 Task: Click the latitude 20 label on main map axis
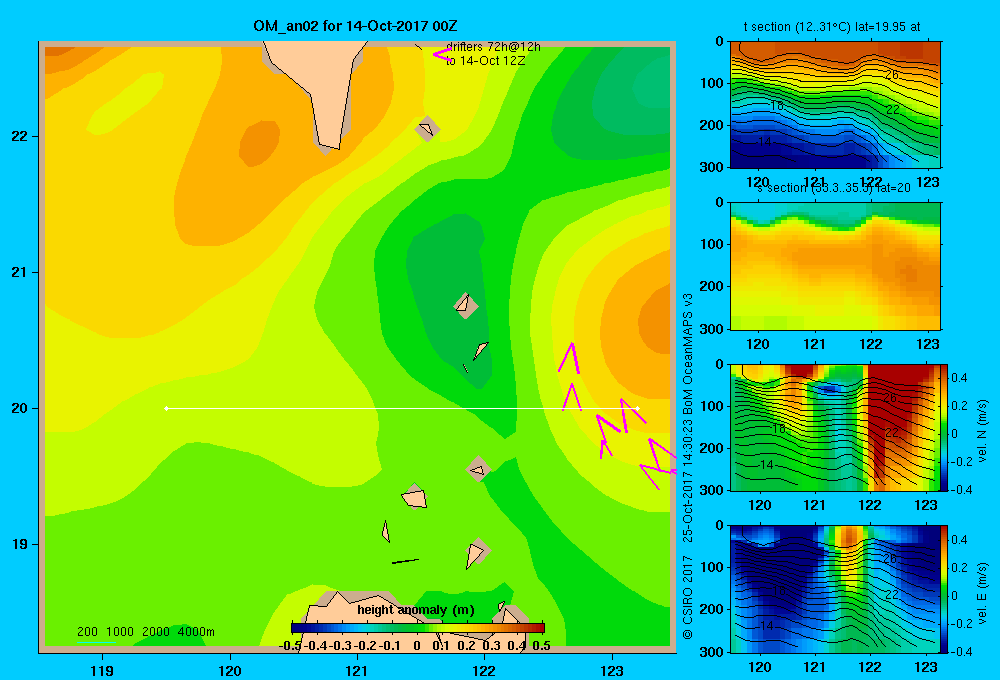[20, 408]
